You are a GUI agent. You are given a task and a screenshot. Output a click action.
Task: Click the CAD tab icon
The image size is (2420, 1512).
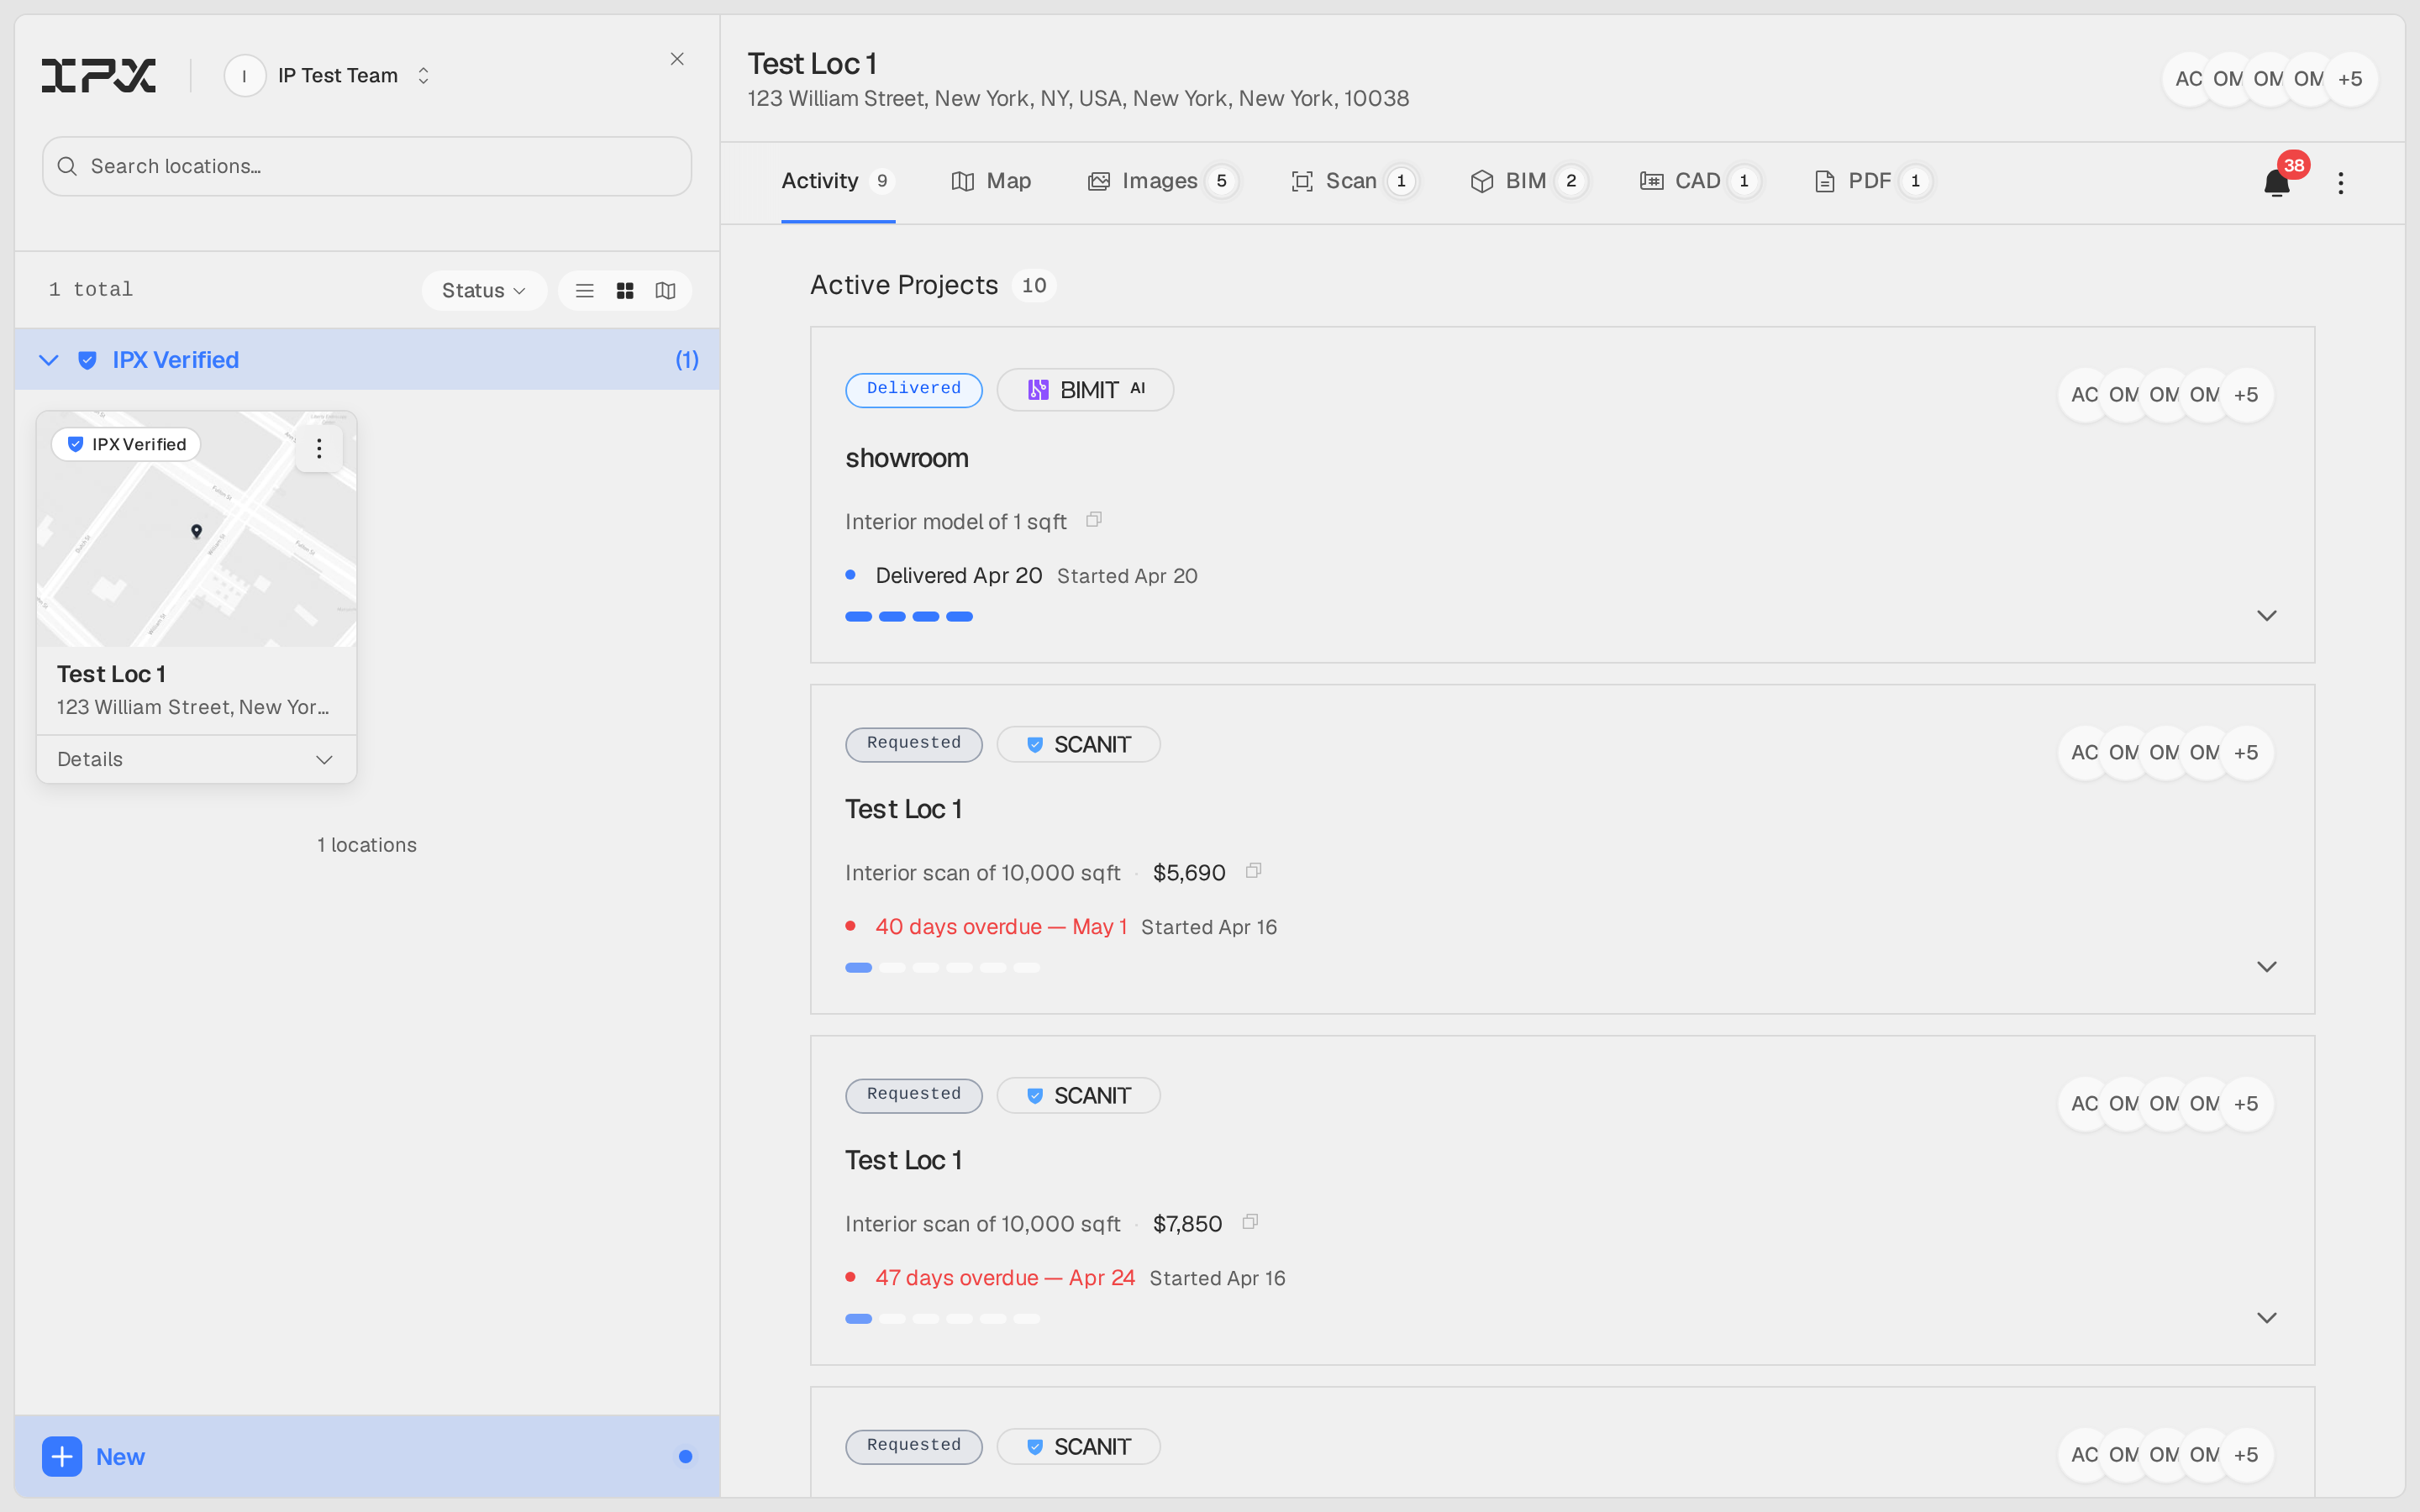1652,181
